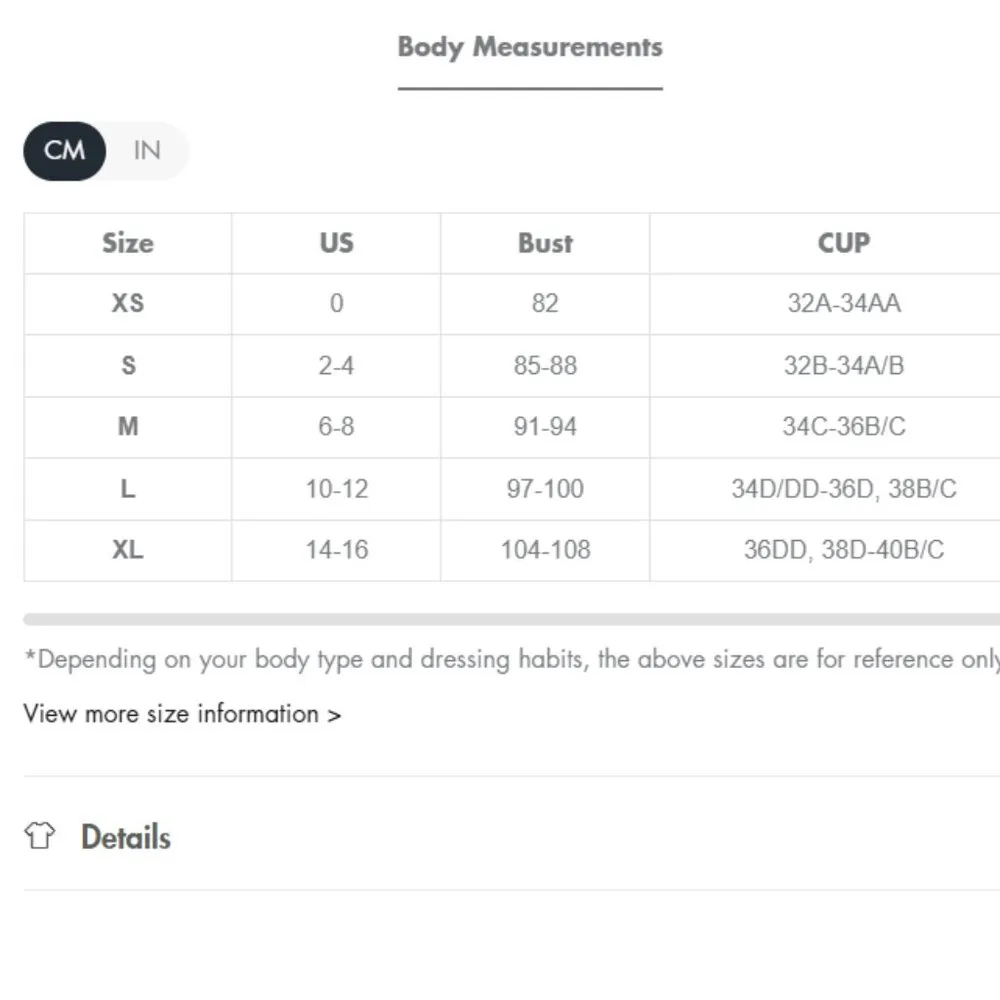Viewport: 1000px width, 1000px height.
Task: Select the XL size row label
Action: (x=128, y=550)
